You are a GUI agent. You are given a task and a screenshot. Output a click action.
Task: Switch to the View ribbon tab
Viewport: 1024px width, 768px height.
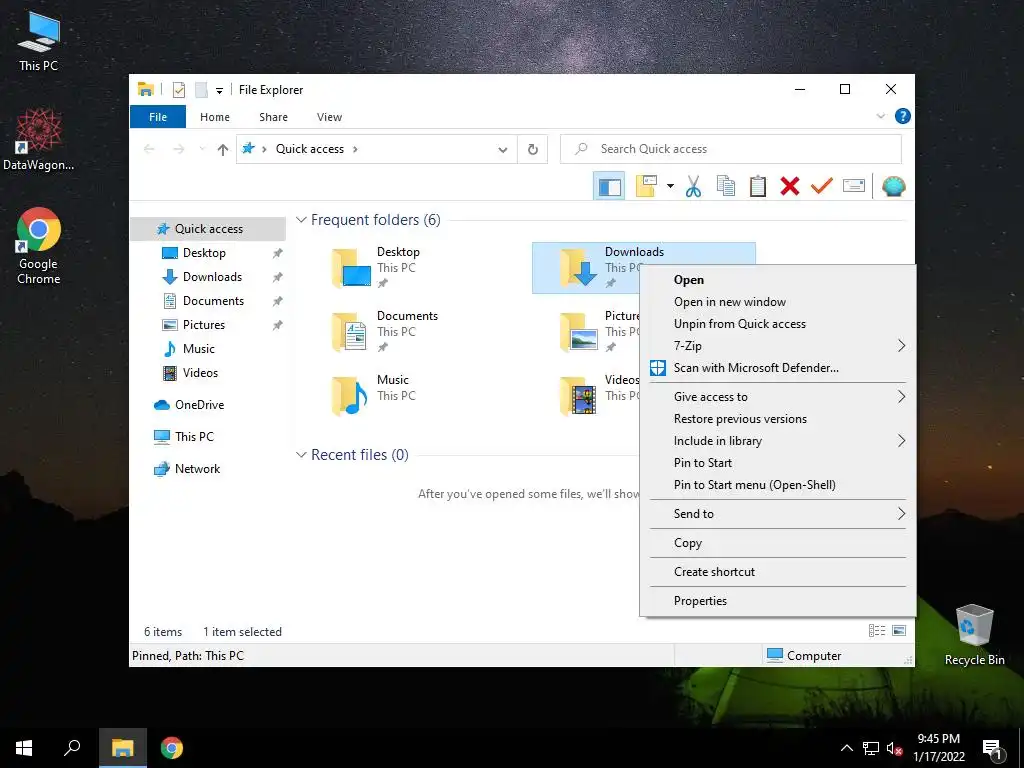coord(329,117)
